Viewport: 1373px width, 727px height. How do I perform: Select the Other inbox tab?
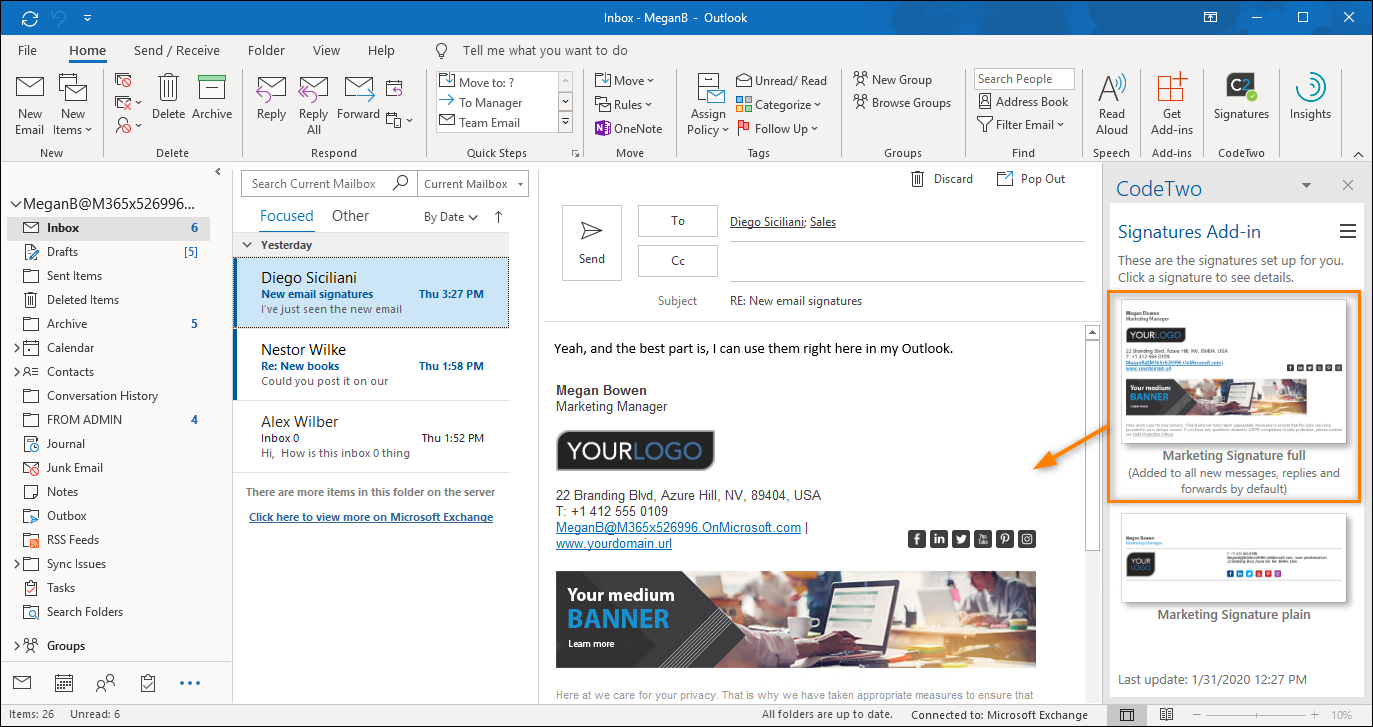350,215
